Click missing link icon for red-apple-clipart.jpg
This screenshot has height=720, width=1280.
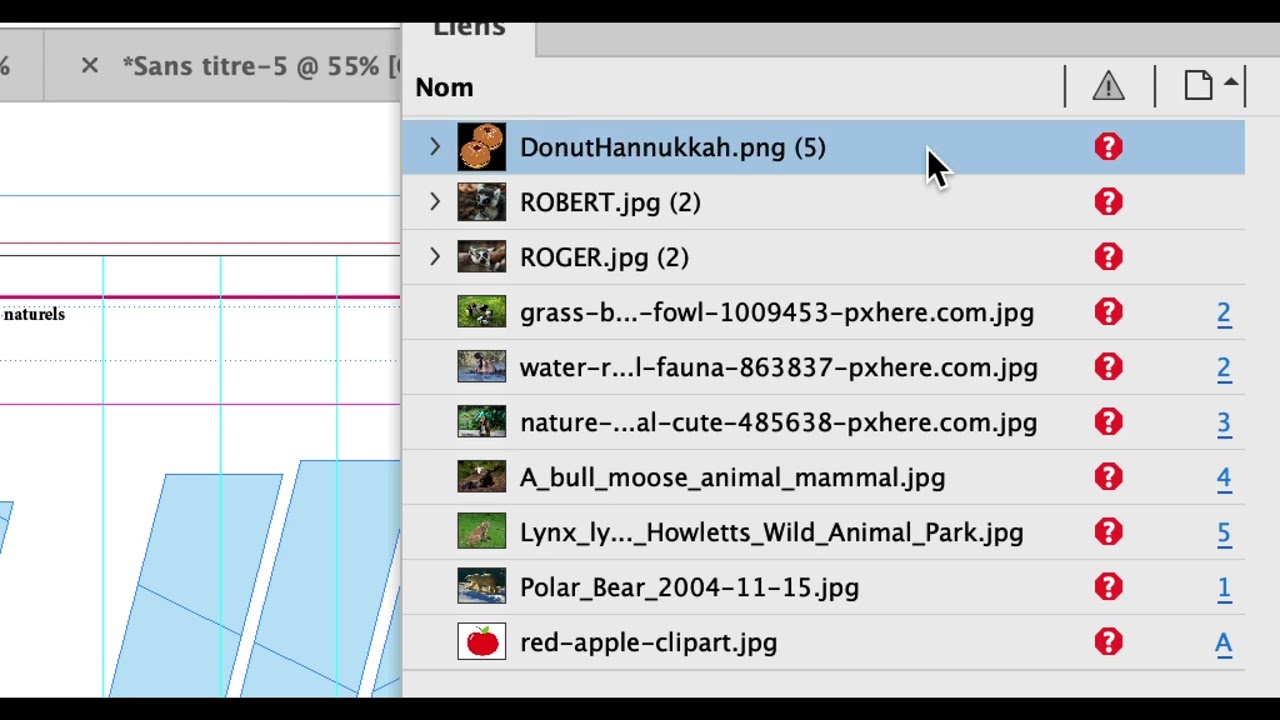click(x=1108, y=642)
